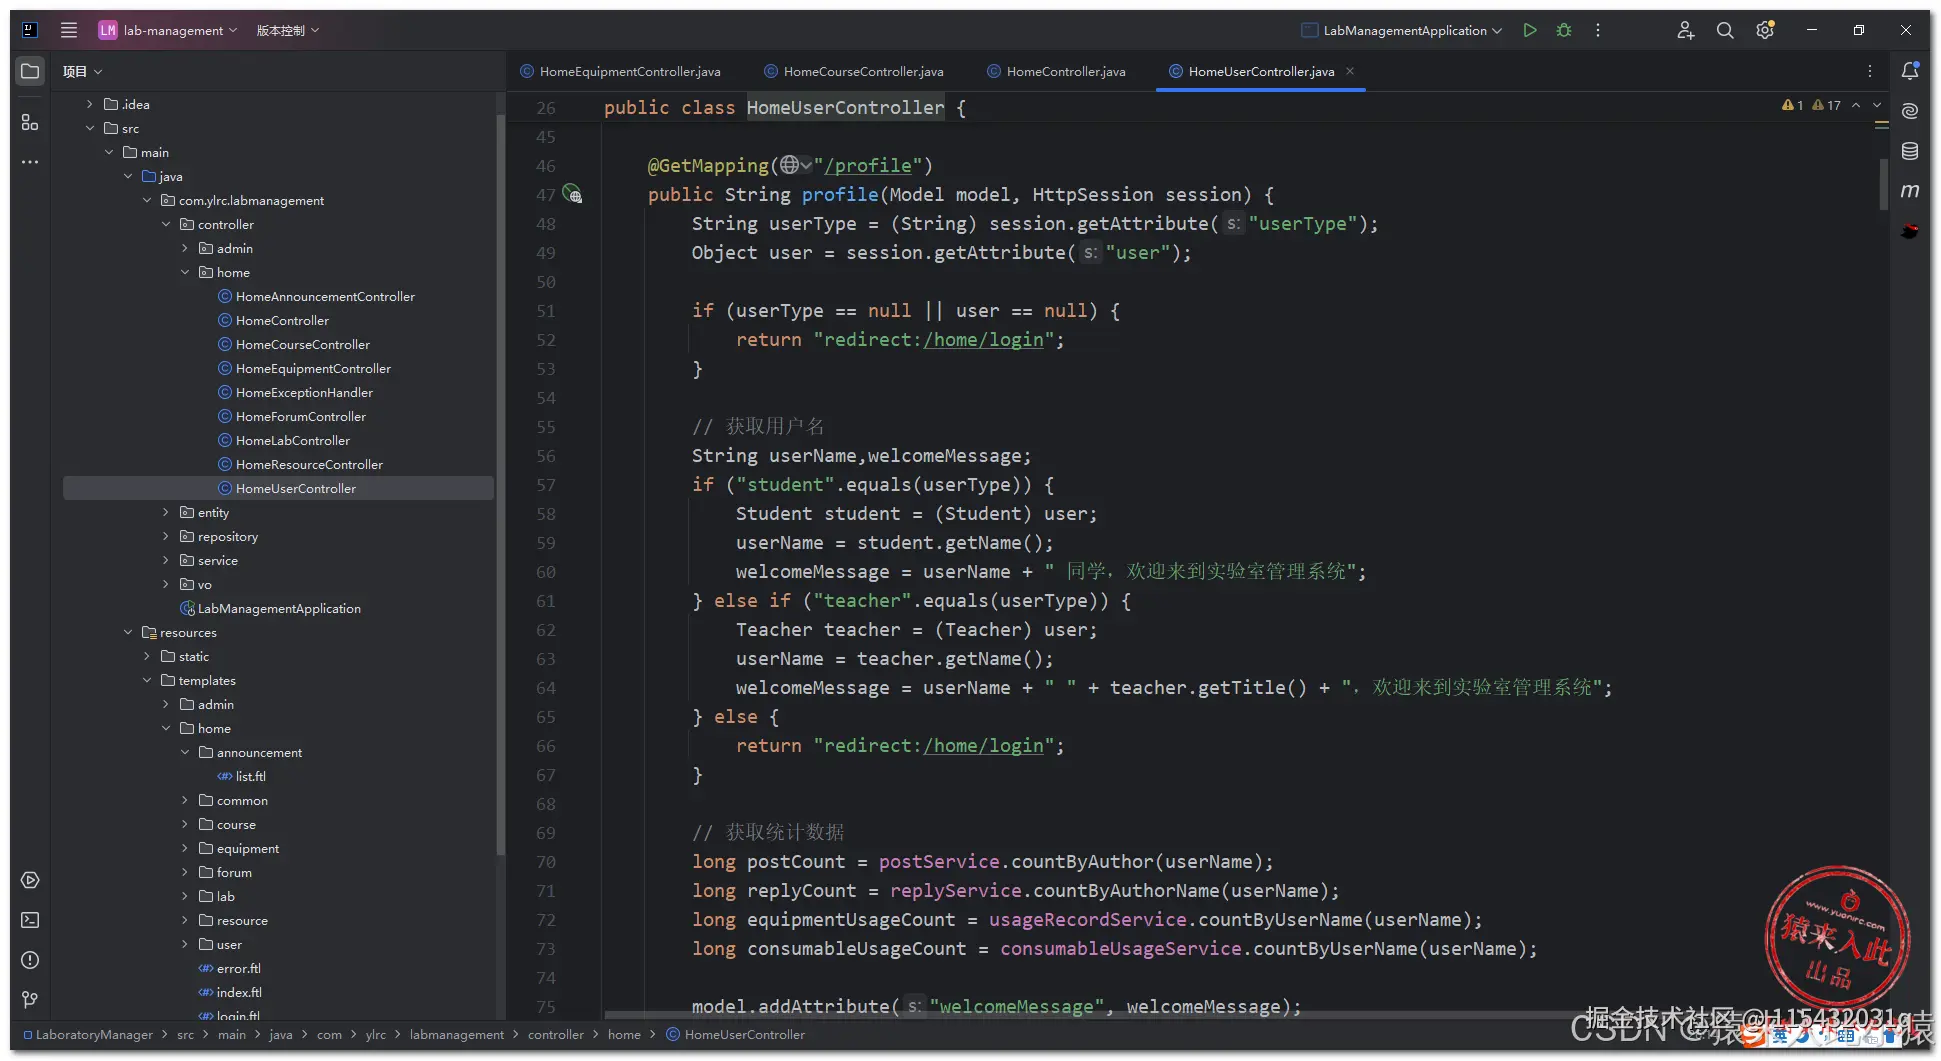Viewport: 1941px width, 1061px height.
Task: Go to next highlighted problem arrow
Action: [1877, 105]
